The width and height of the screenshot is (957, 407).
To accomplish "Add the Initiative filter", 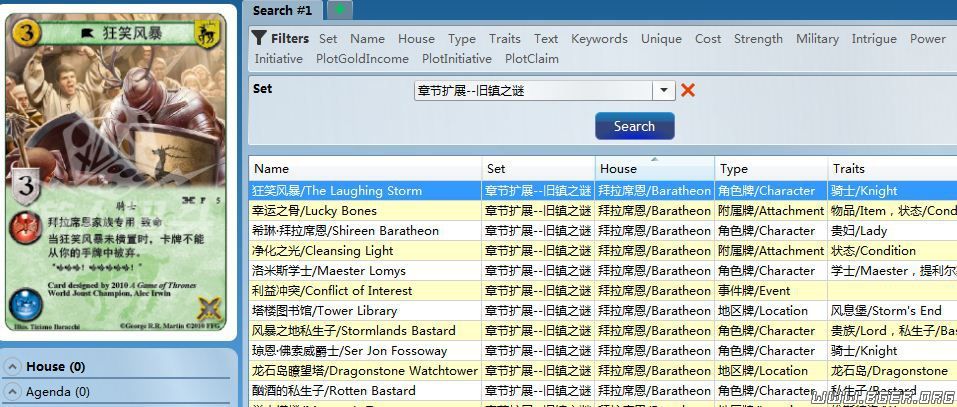I will (278, 59).
